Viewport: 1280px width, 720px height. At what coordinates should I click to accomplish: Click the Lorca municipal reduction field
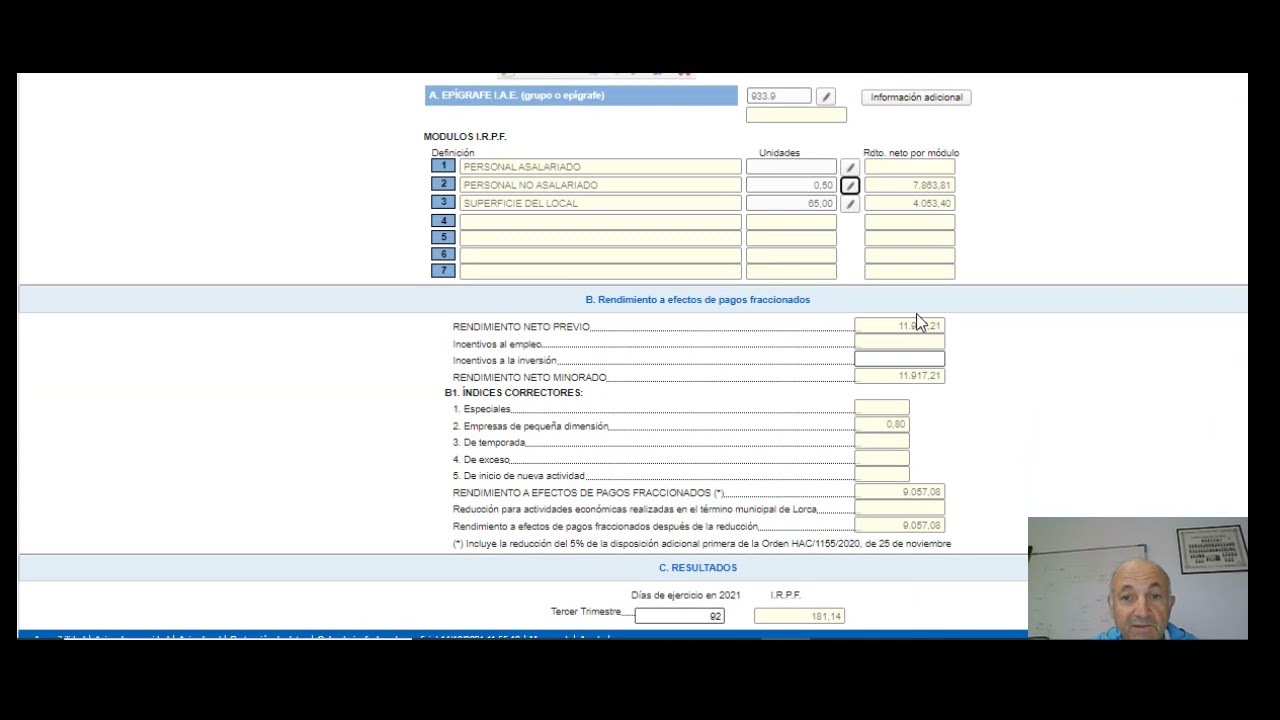(899, 509)
